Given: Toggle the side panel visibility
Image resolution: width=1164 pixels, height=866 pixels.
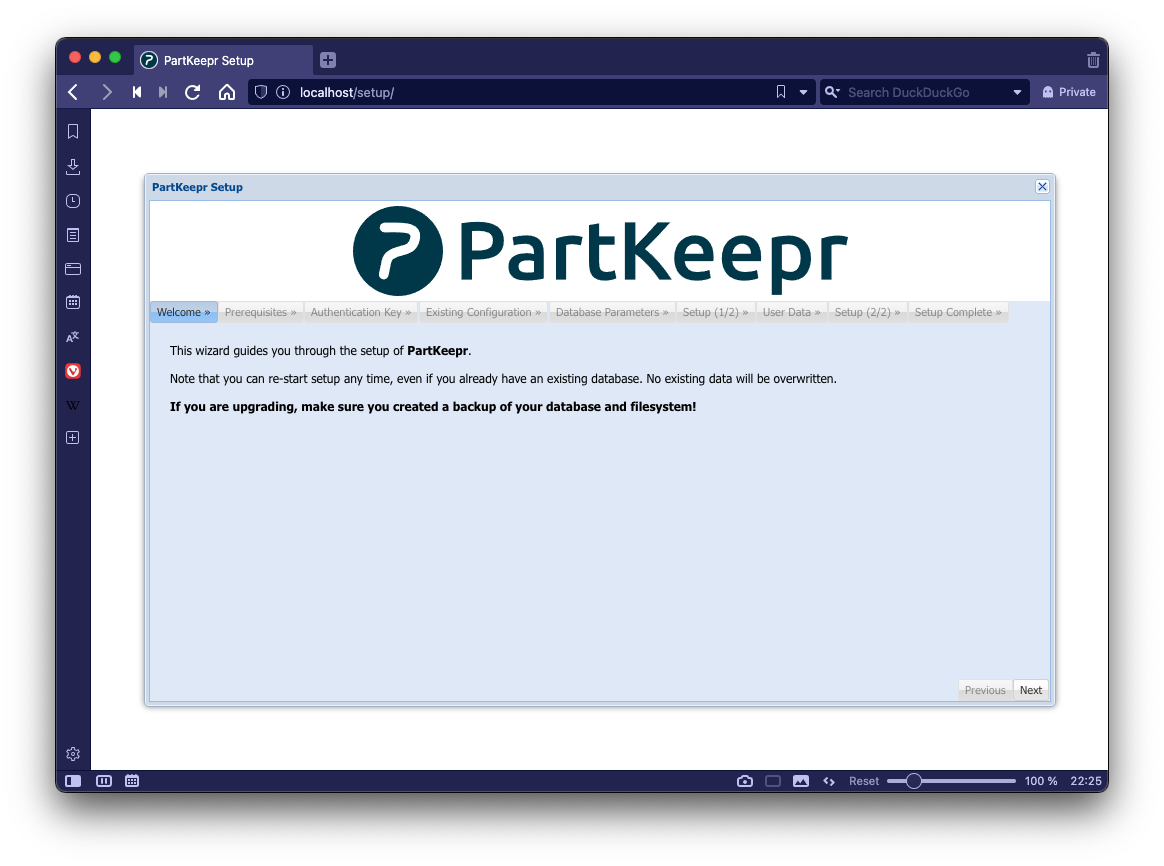Looking at the screenshot, I should (73, 781).
